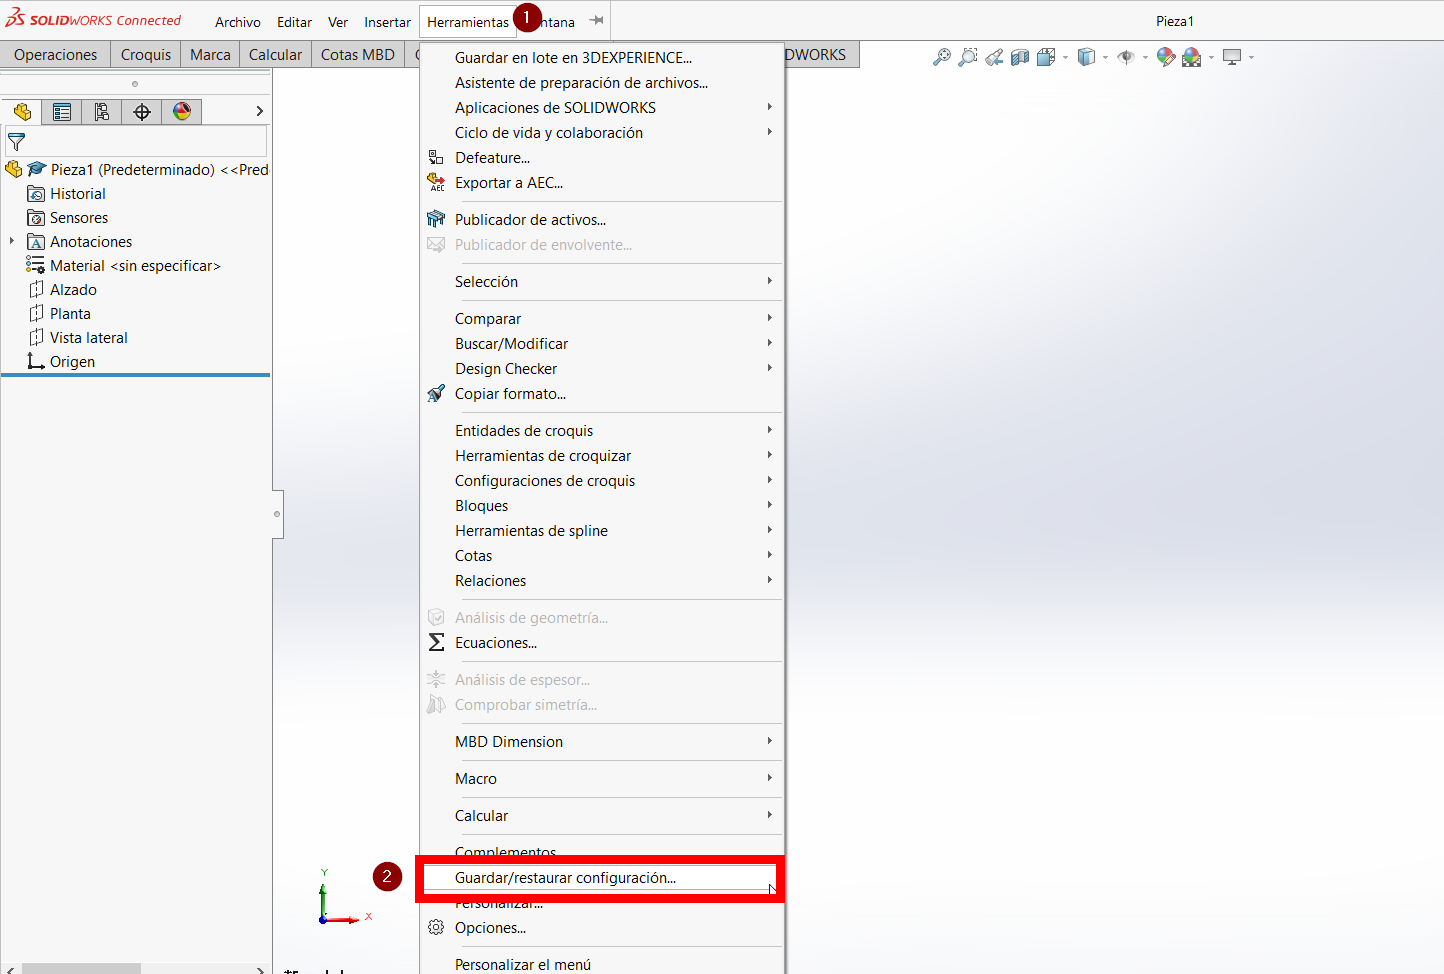Show more manager tabs chevron

[259, 112]
